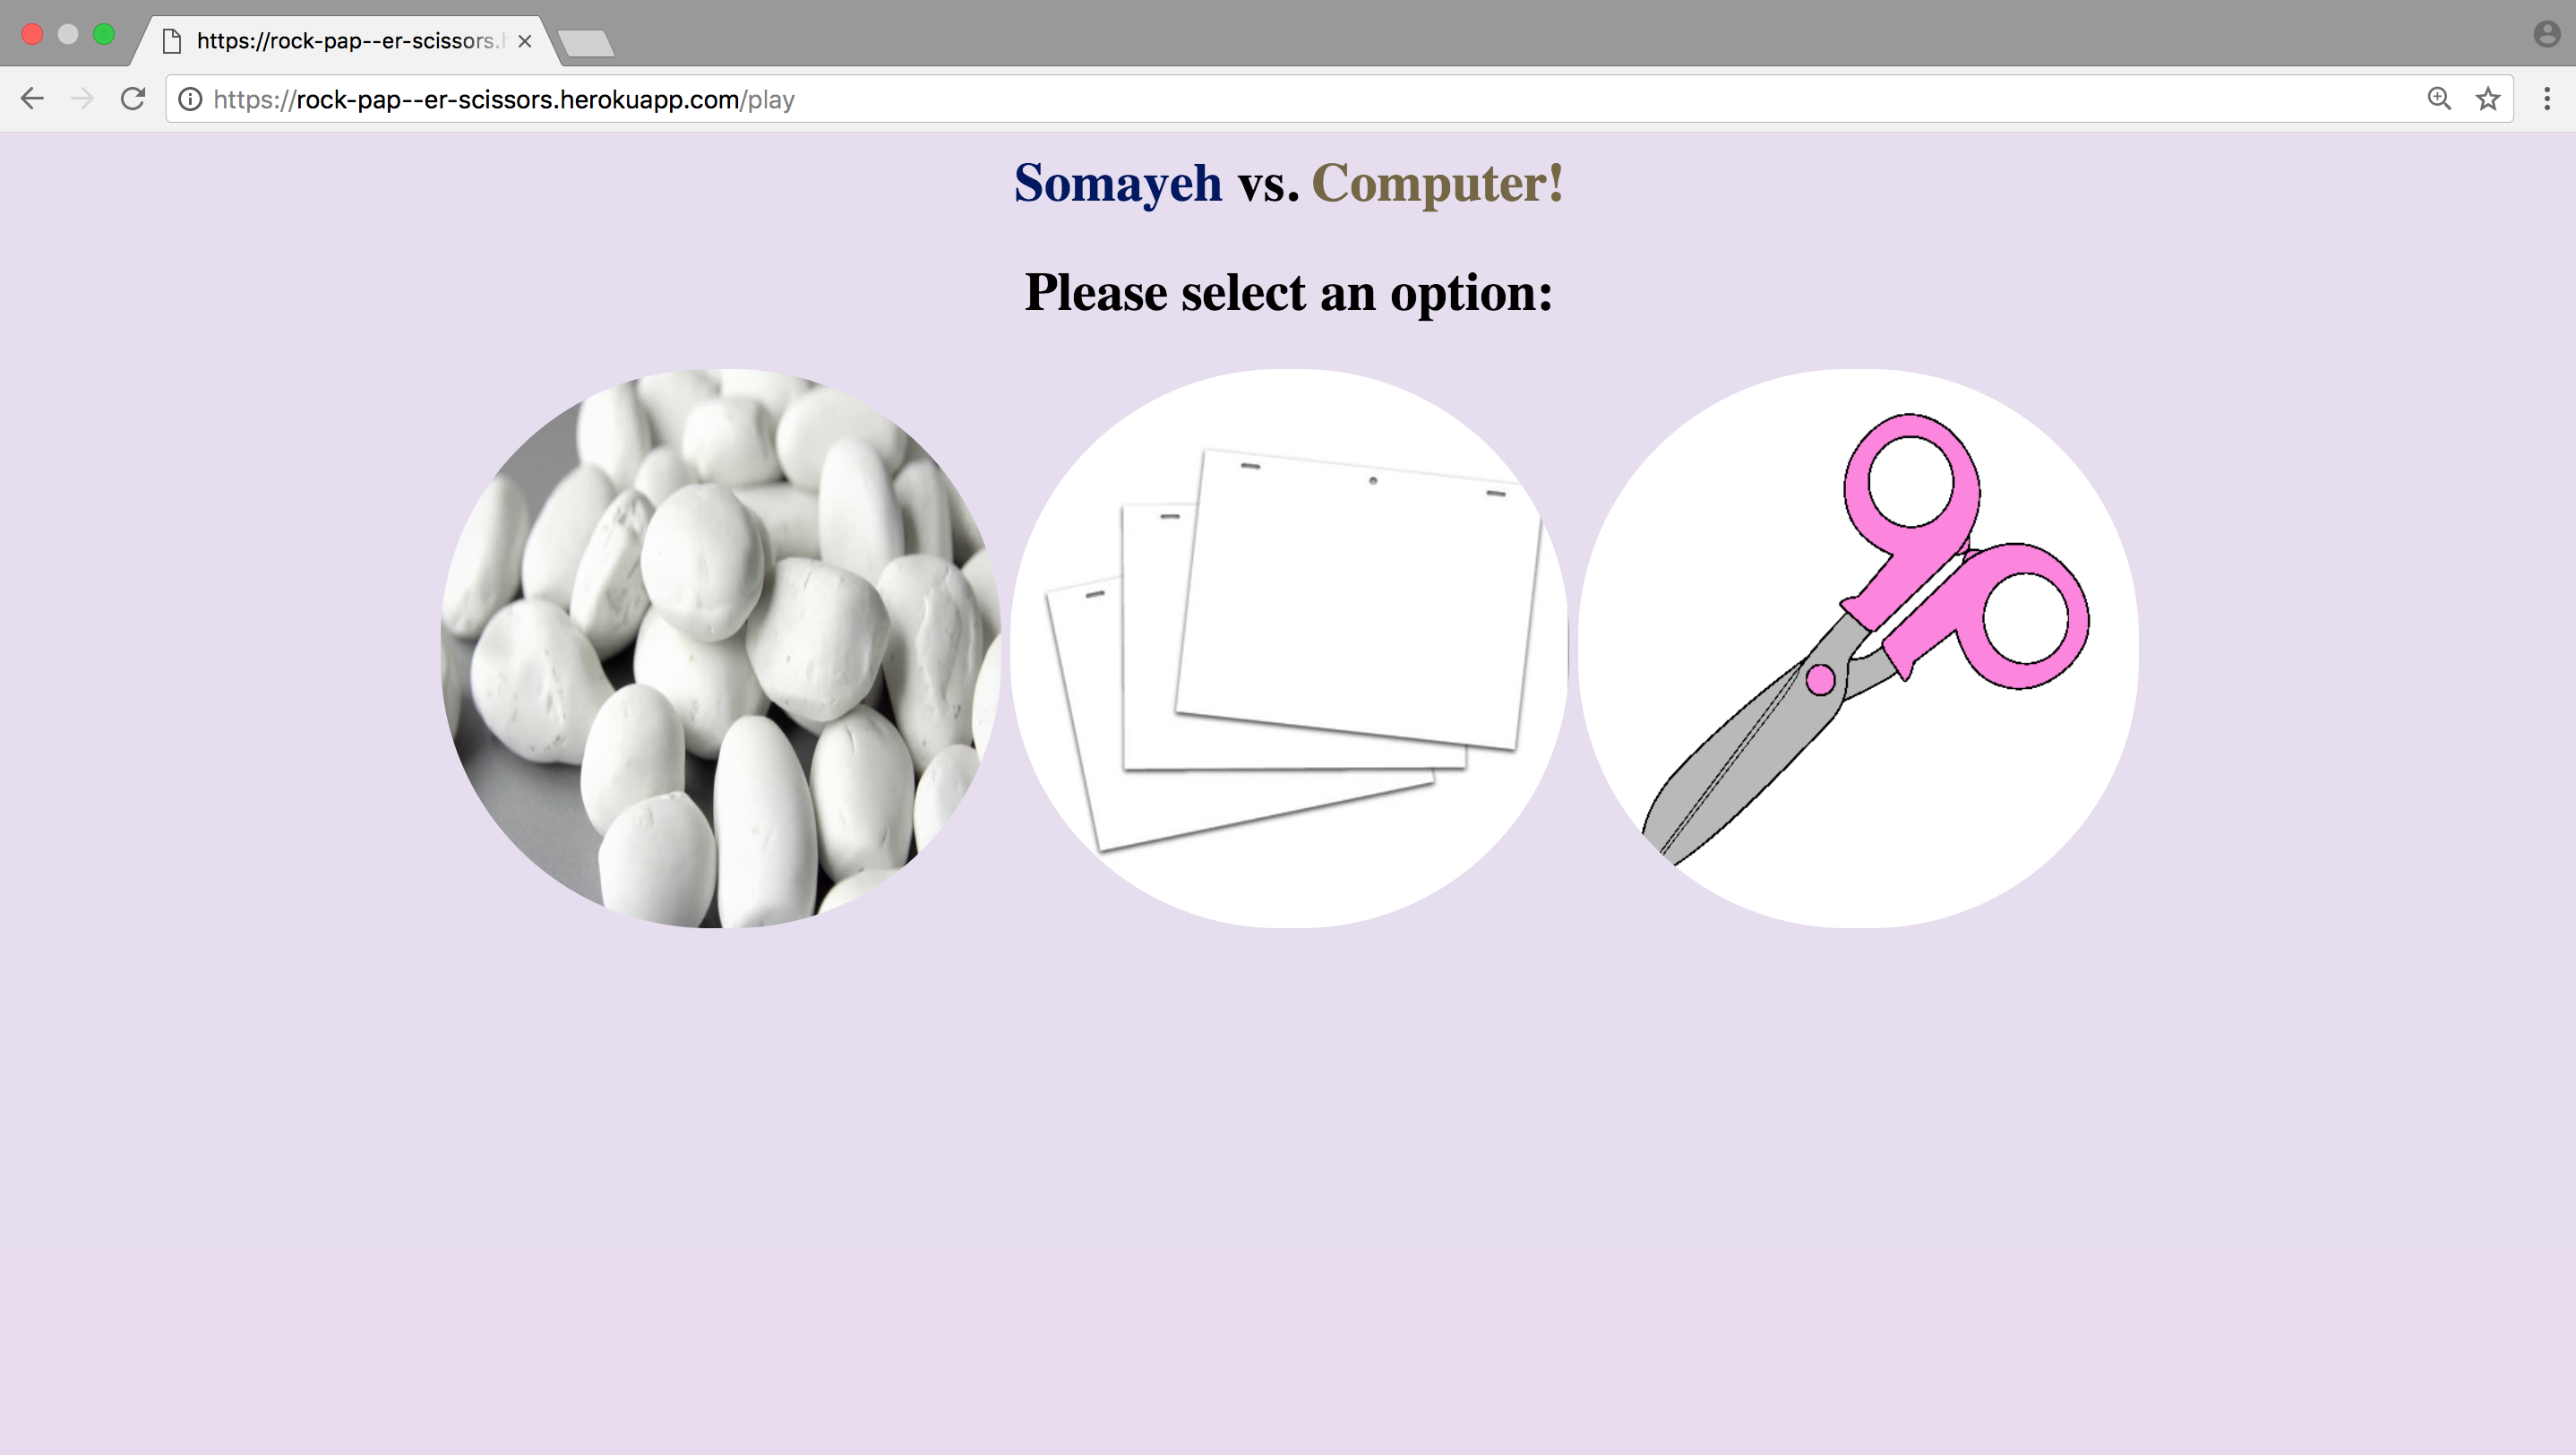Close the rock-pap--er-scissors tab
Screen dimensions: 2576x1455
pos(524,41)
